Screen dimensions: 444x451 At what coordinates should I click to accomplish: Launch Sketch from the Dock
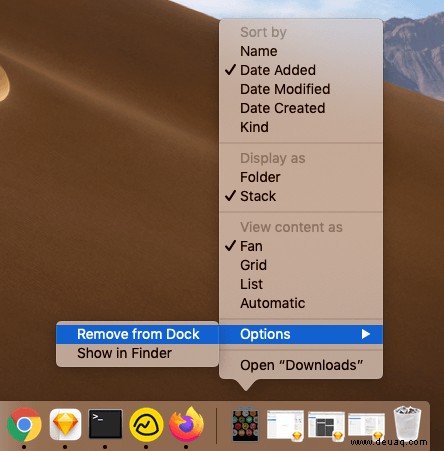[65, 424]
